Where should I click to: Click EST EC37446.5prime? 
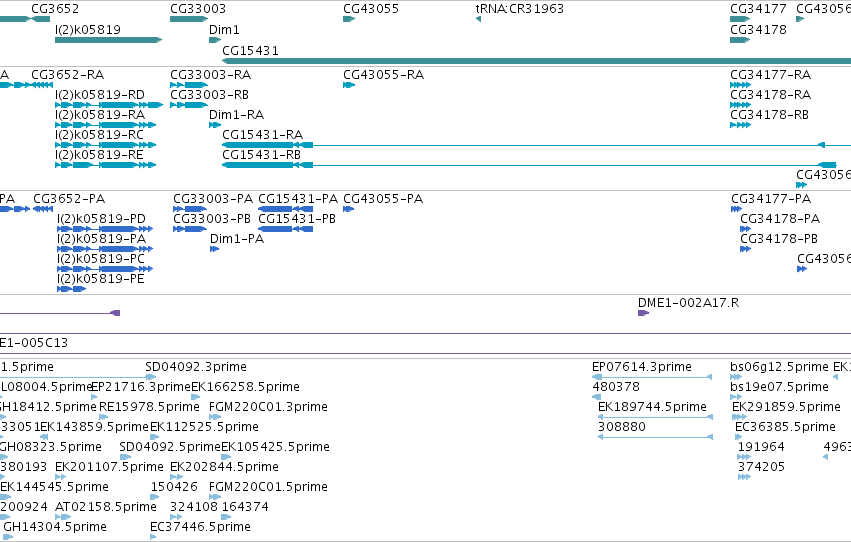(153, 538)
